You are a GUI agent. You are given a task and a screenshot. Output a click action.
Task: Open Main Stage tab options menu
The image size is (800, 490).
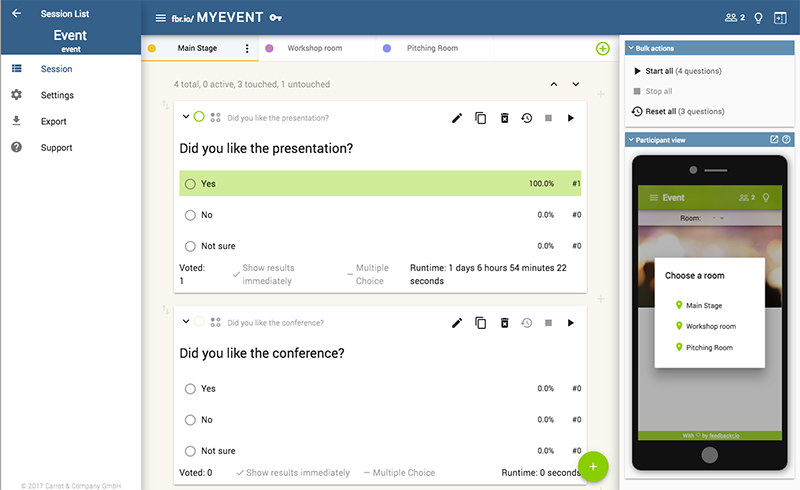click(247, 48)
